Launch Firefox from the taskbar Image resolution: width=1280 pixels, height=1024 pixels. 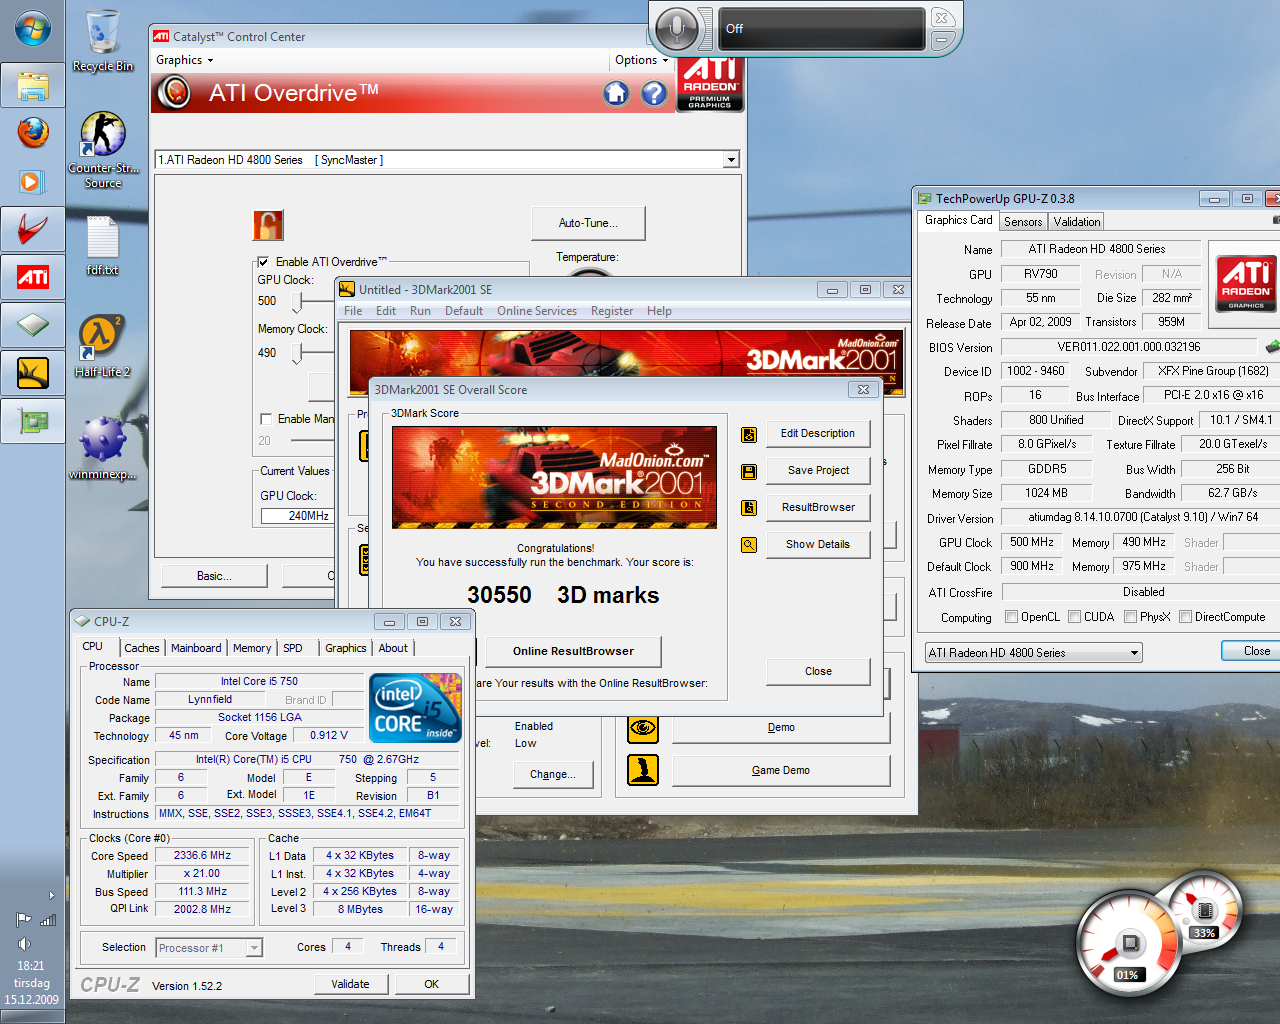(x=32, y=132)
